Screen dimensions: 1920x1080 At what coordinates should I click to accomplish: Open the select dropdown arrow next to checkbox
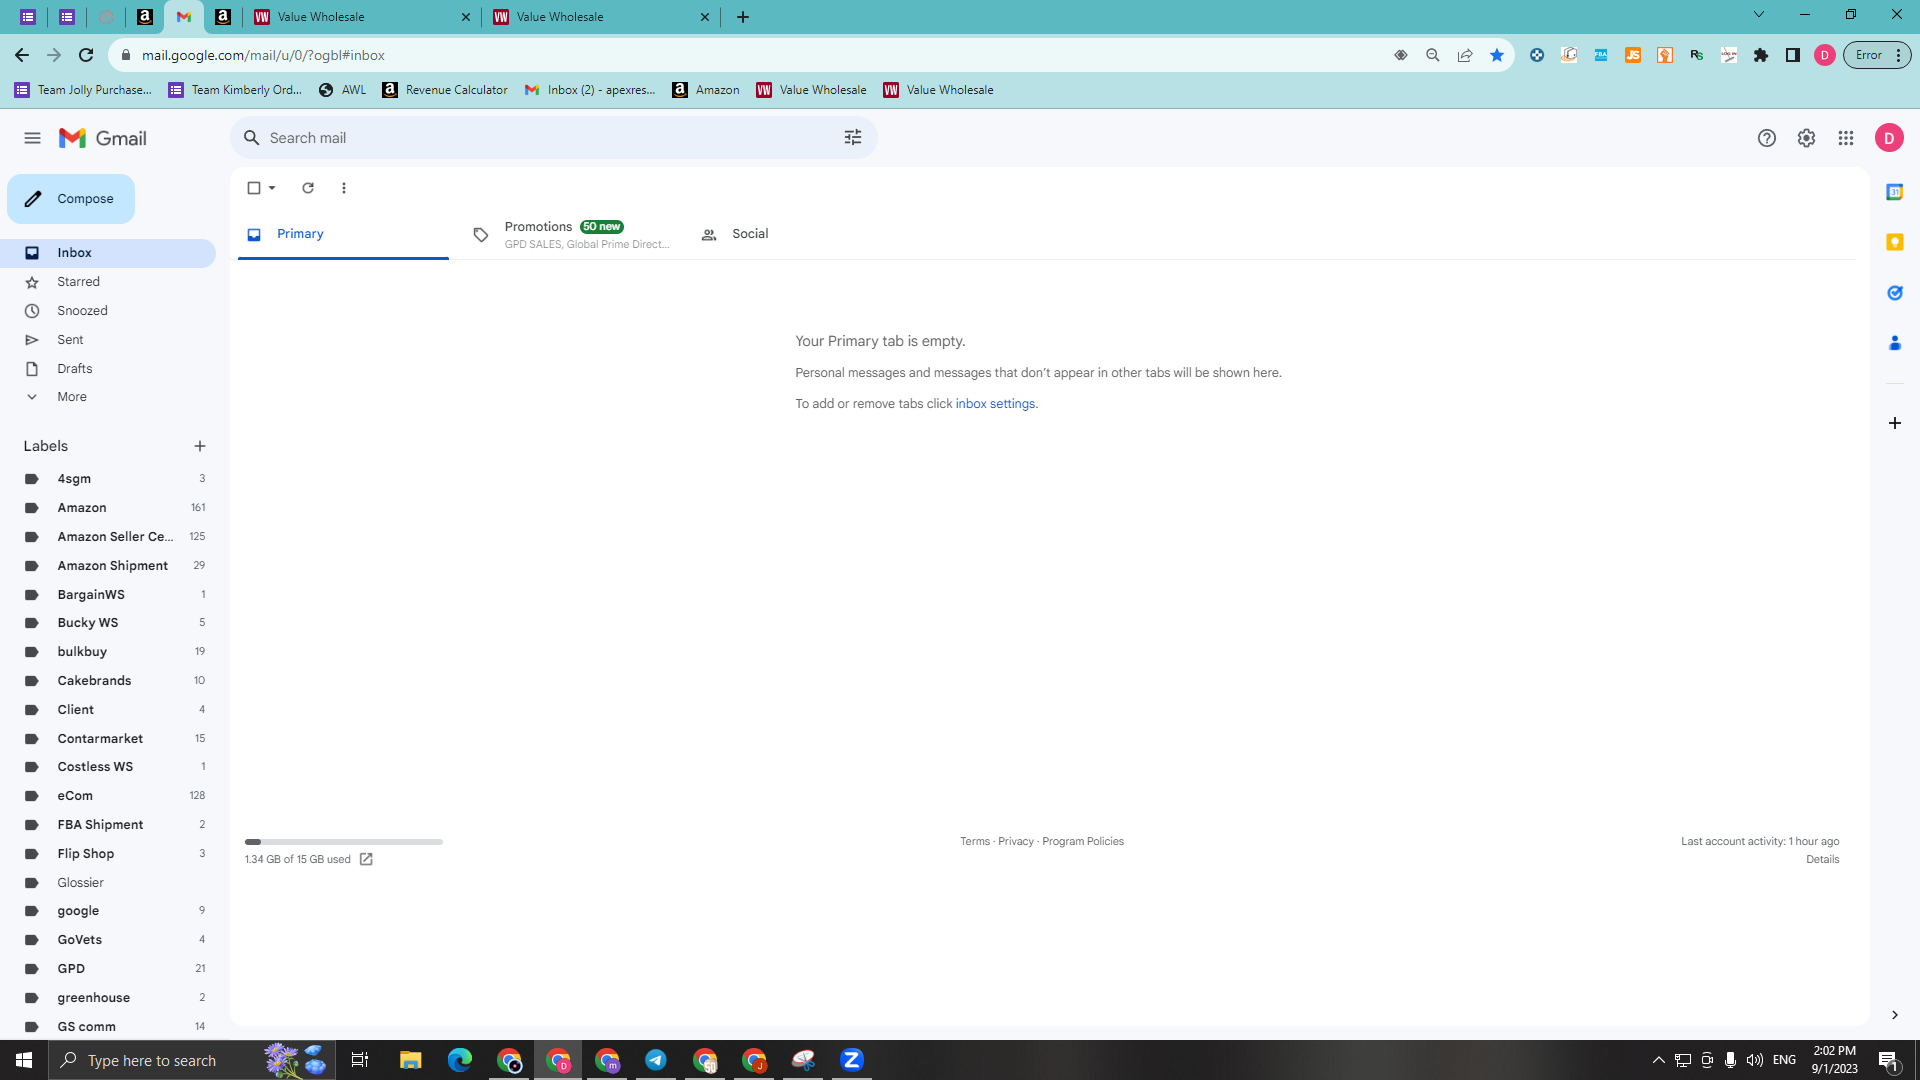tap(272, 188)
